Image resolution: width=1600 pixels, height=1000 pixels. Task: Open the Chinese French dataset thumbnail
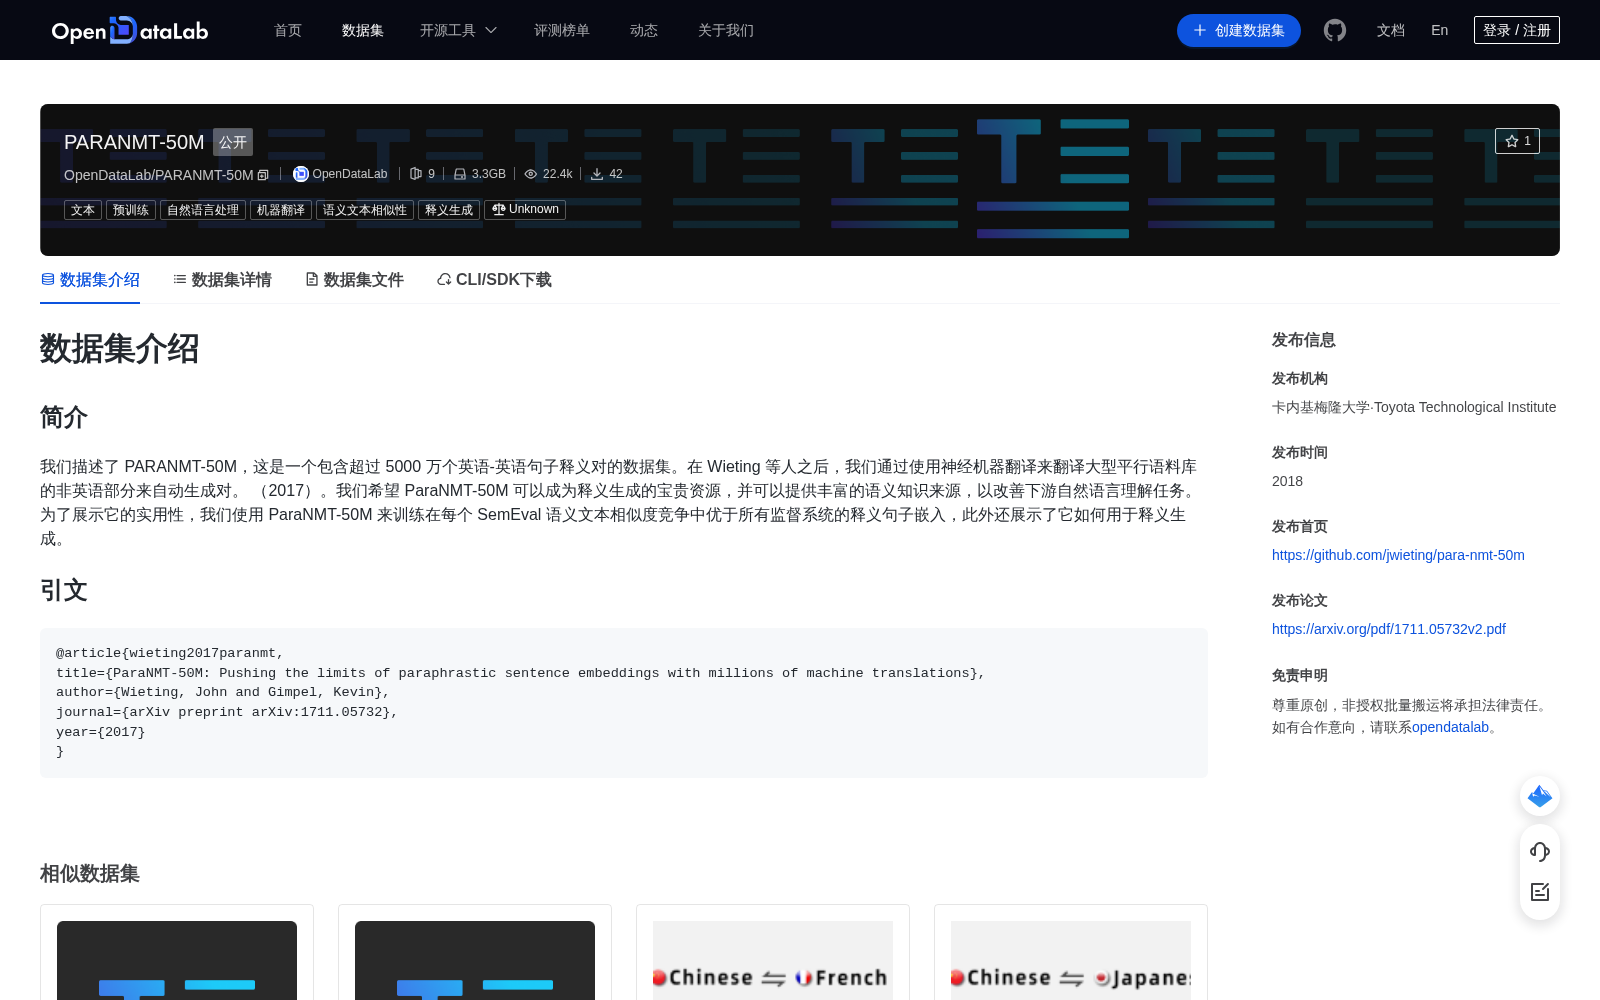773,960
